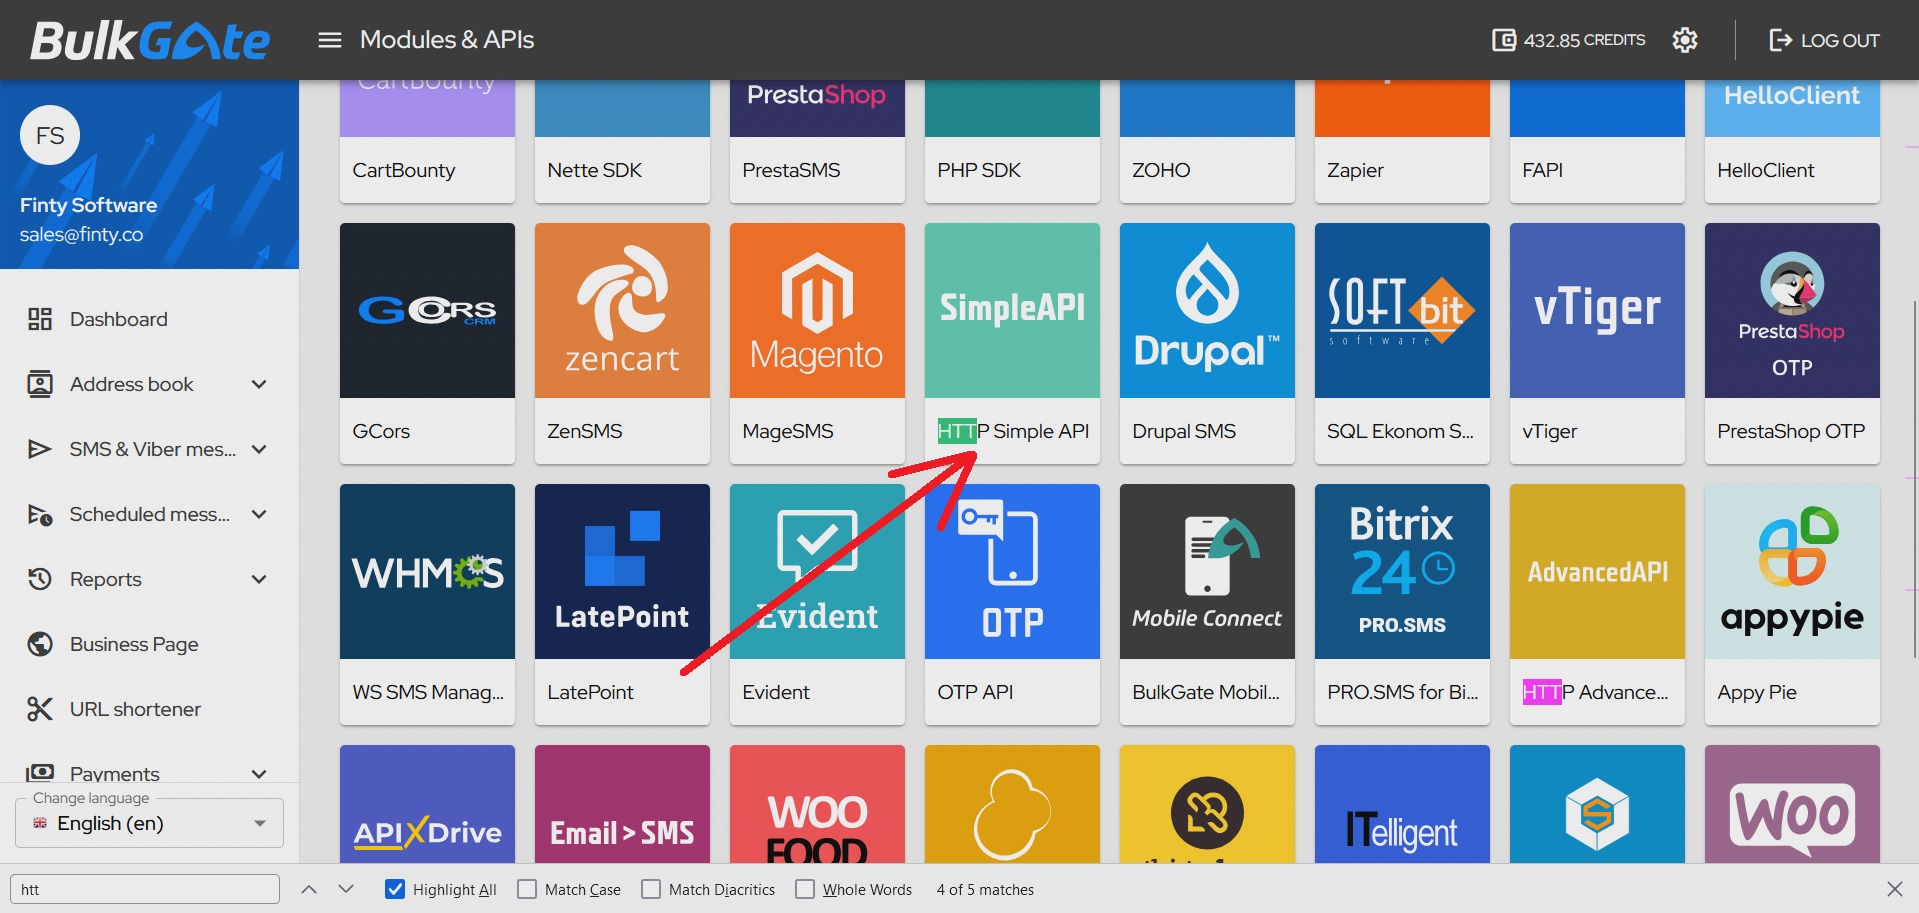Go to previous find match

click(x=309, y=889)
